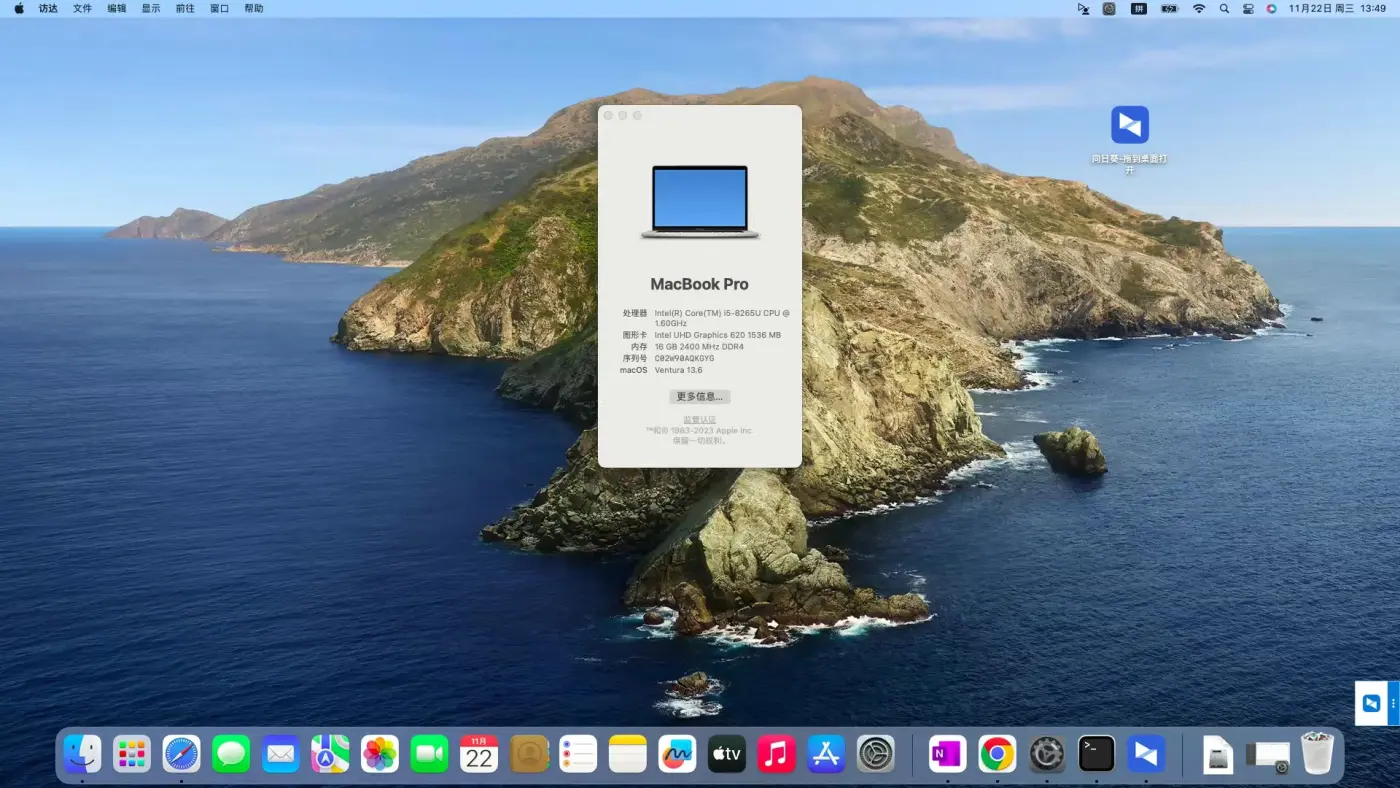Screen dimensions: 1400x788
Task: Open Terminal from the Dock
Action: (1096, 754)
